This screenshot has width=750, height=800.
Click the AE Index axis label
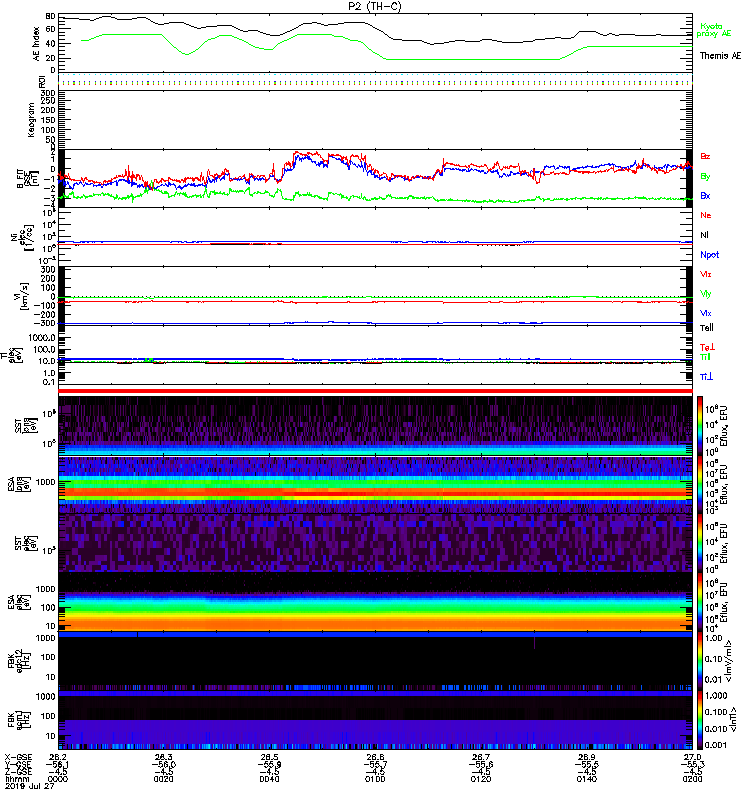coord(37,42)
